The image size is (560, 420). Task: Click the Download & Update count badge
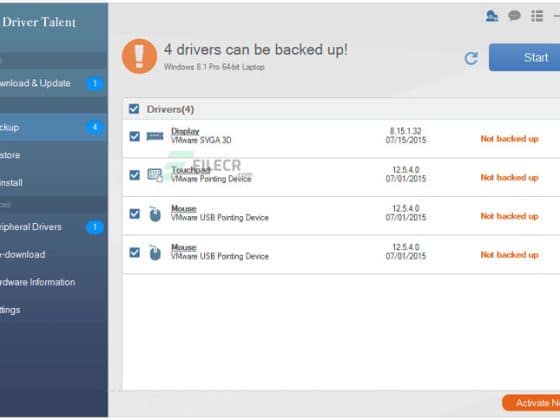pyautogui.click(x=95, y=84)
